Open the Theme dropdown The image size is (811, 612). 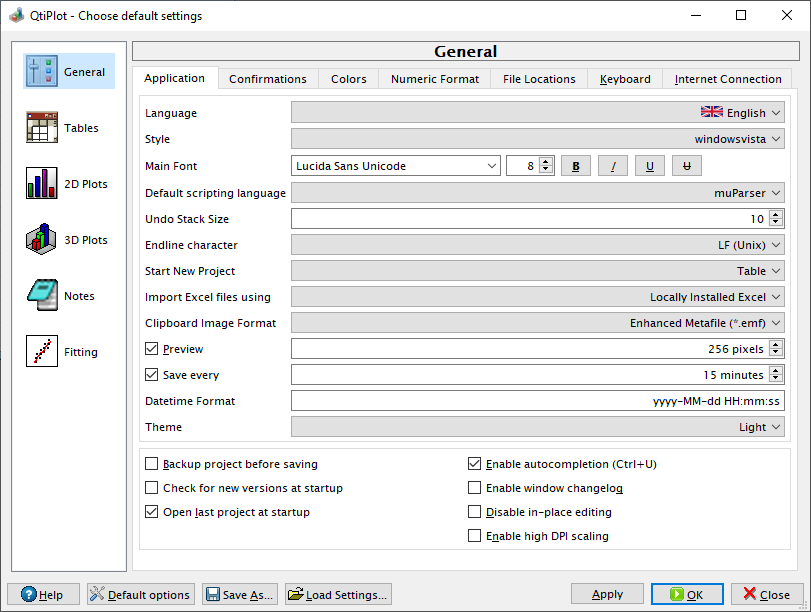[537, 427]
